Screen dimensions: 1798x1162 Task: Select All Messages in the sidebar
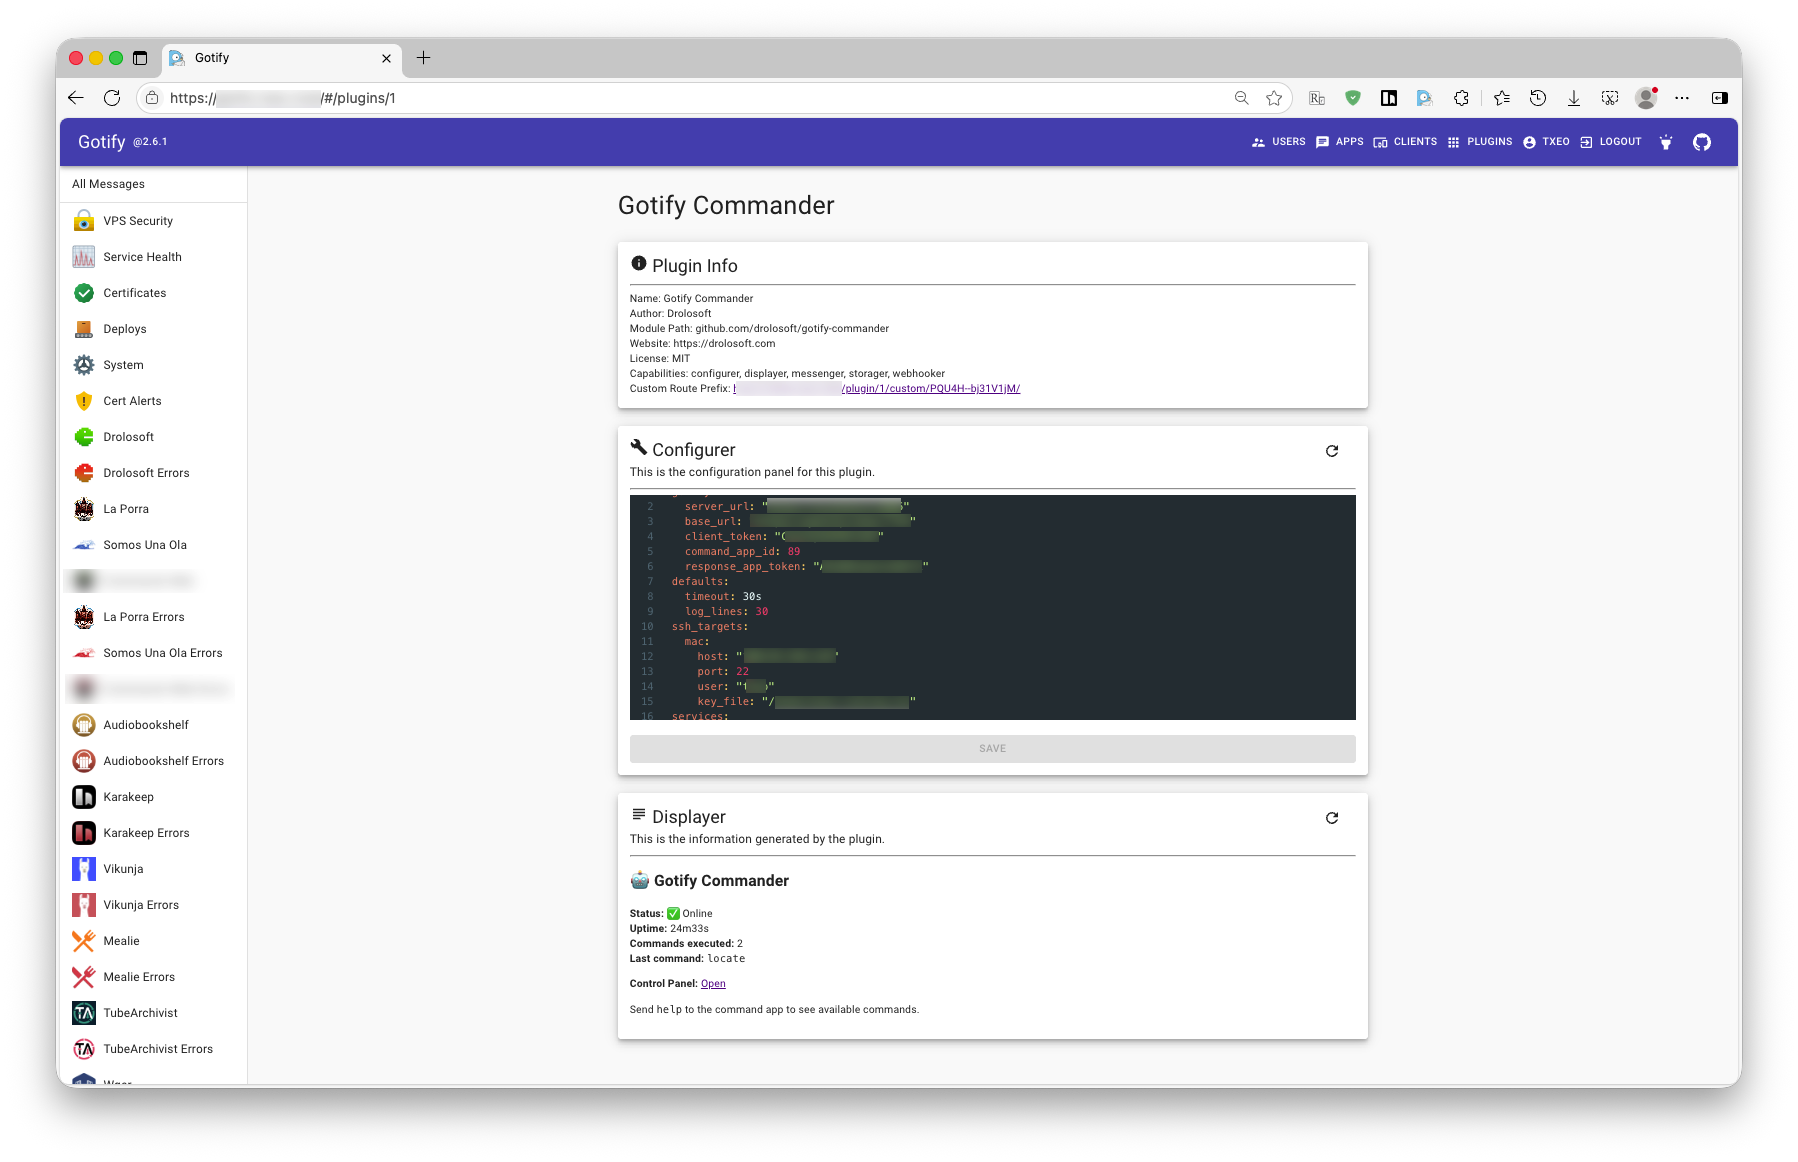[x=107, y=183]
